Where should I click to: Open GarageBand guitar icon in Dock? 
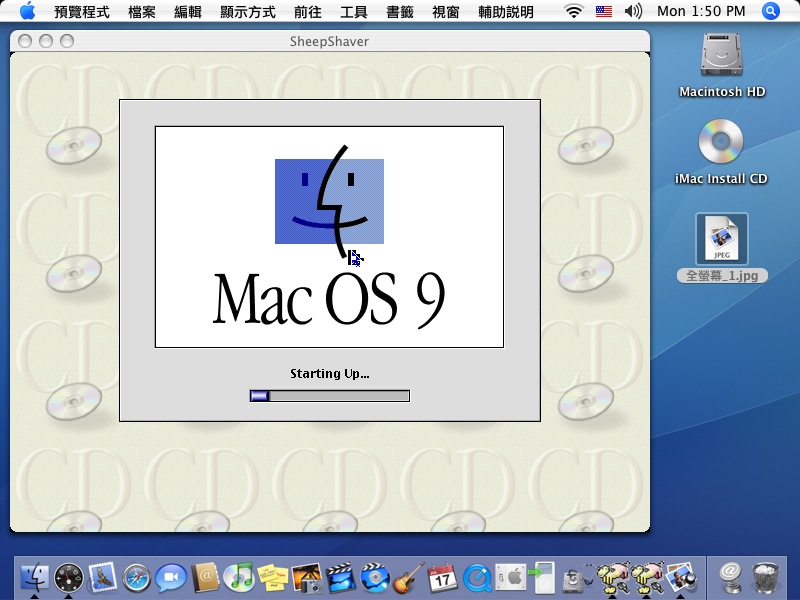click(409, 577)
